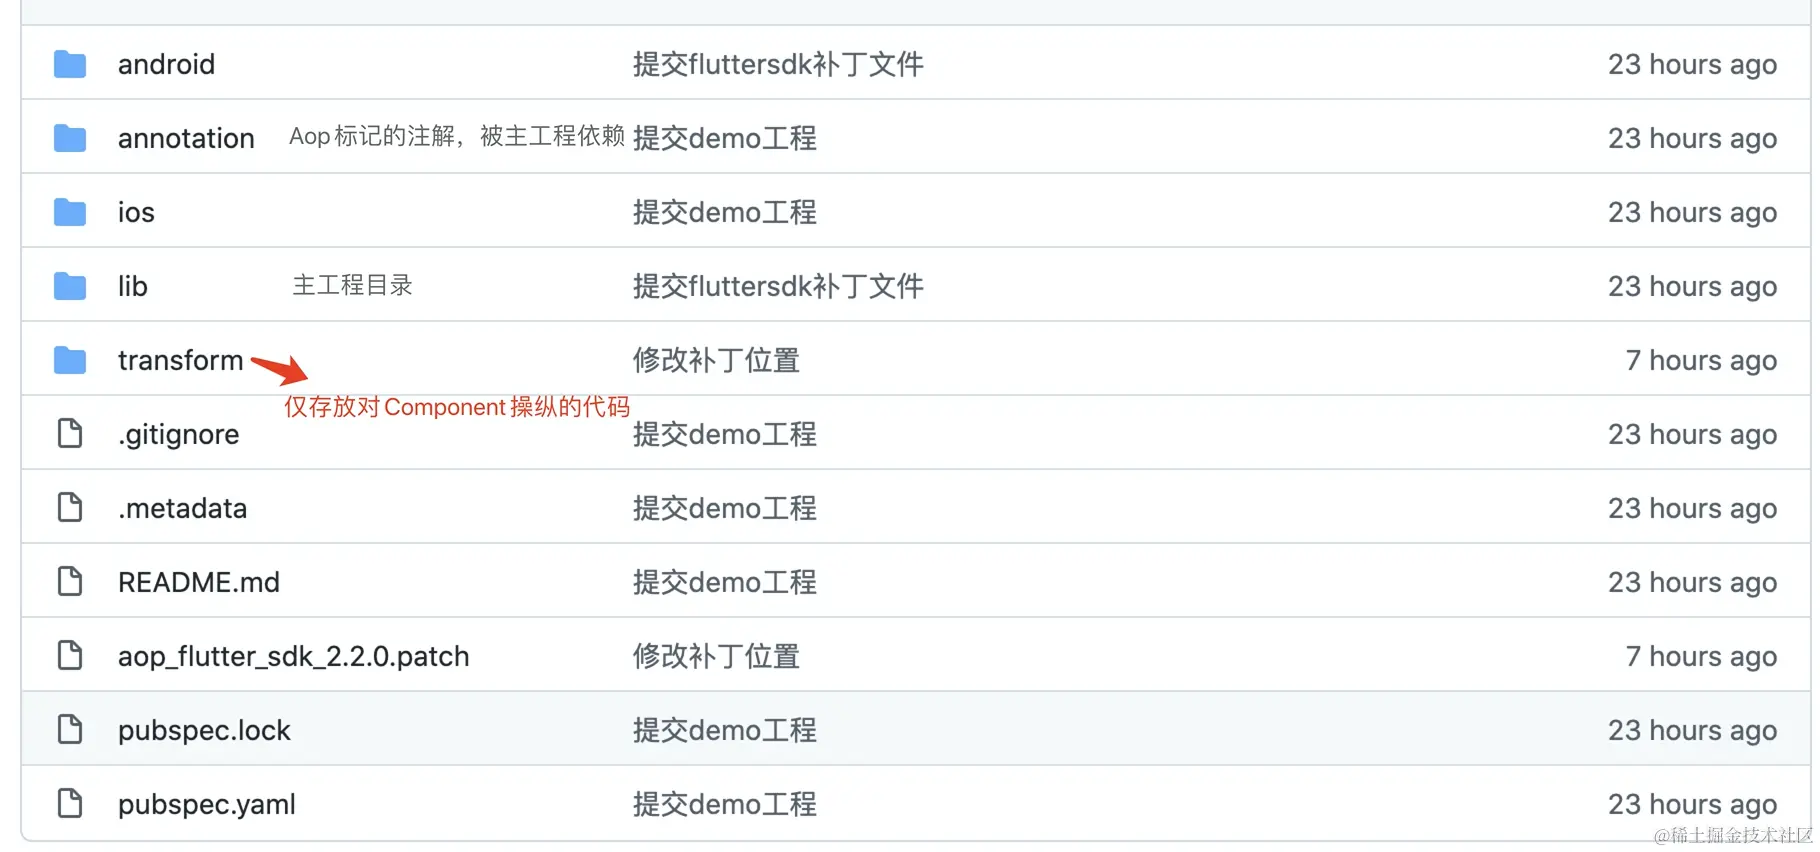Screen dimensions: 1820x852
Task: Click the .metadata file icon
Action: pyautogui.click(x=69, y=508)
